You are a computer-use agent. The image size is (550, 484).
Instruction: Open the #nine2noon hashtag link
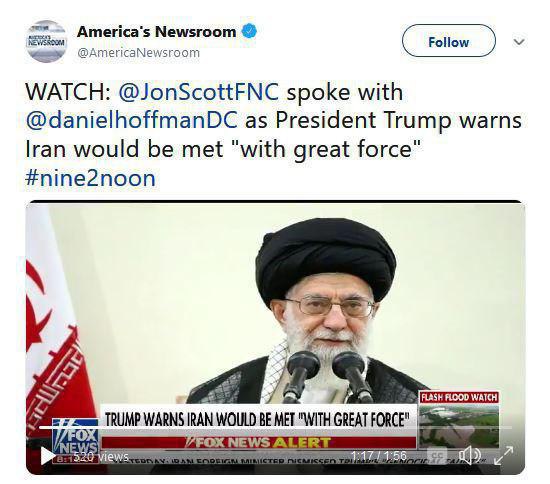pyautogui.click(x=90, y=178)
